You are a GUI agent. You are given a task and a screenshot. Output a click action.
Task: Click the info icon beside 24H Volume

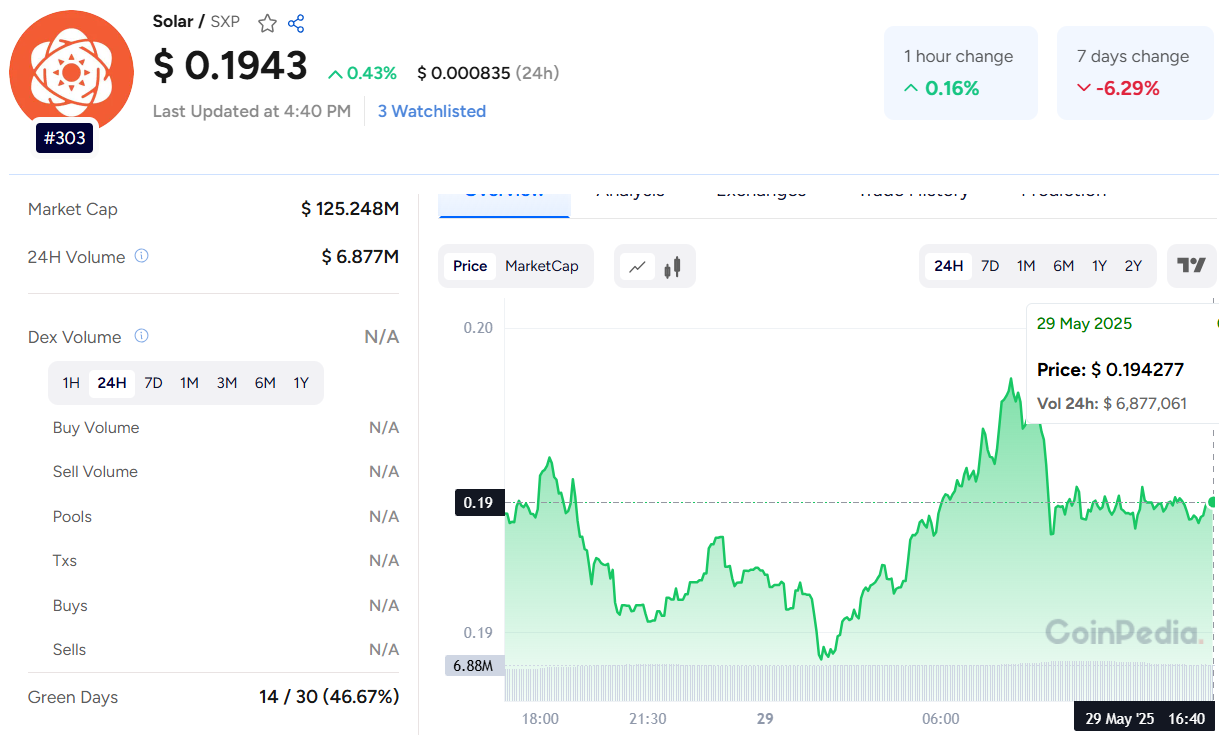coord(142,256)
